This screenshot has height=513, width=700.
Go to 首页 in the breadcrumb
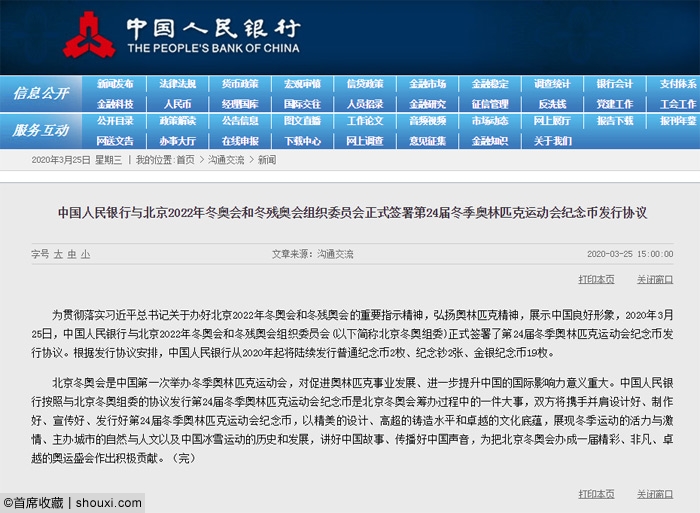[185, 160]
